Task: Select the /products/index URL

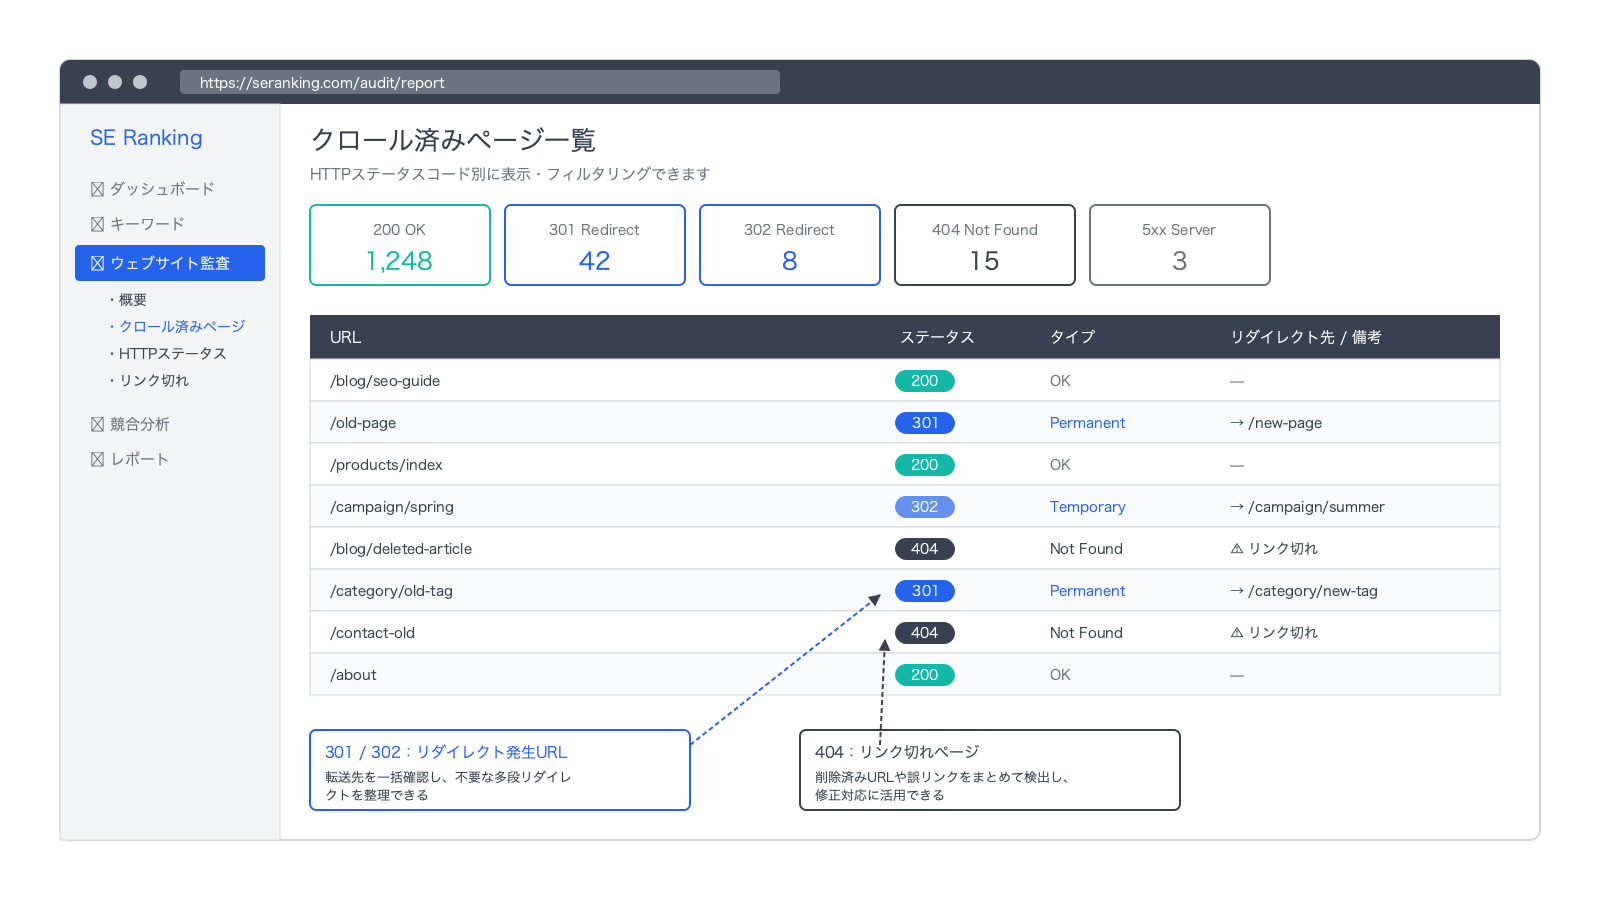Action: tap(386, 465)
